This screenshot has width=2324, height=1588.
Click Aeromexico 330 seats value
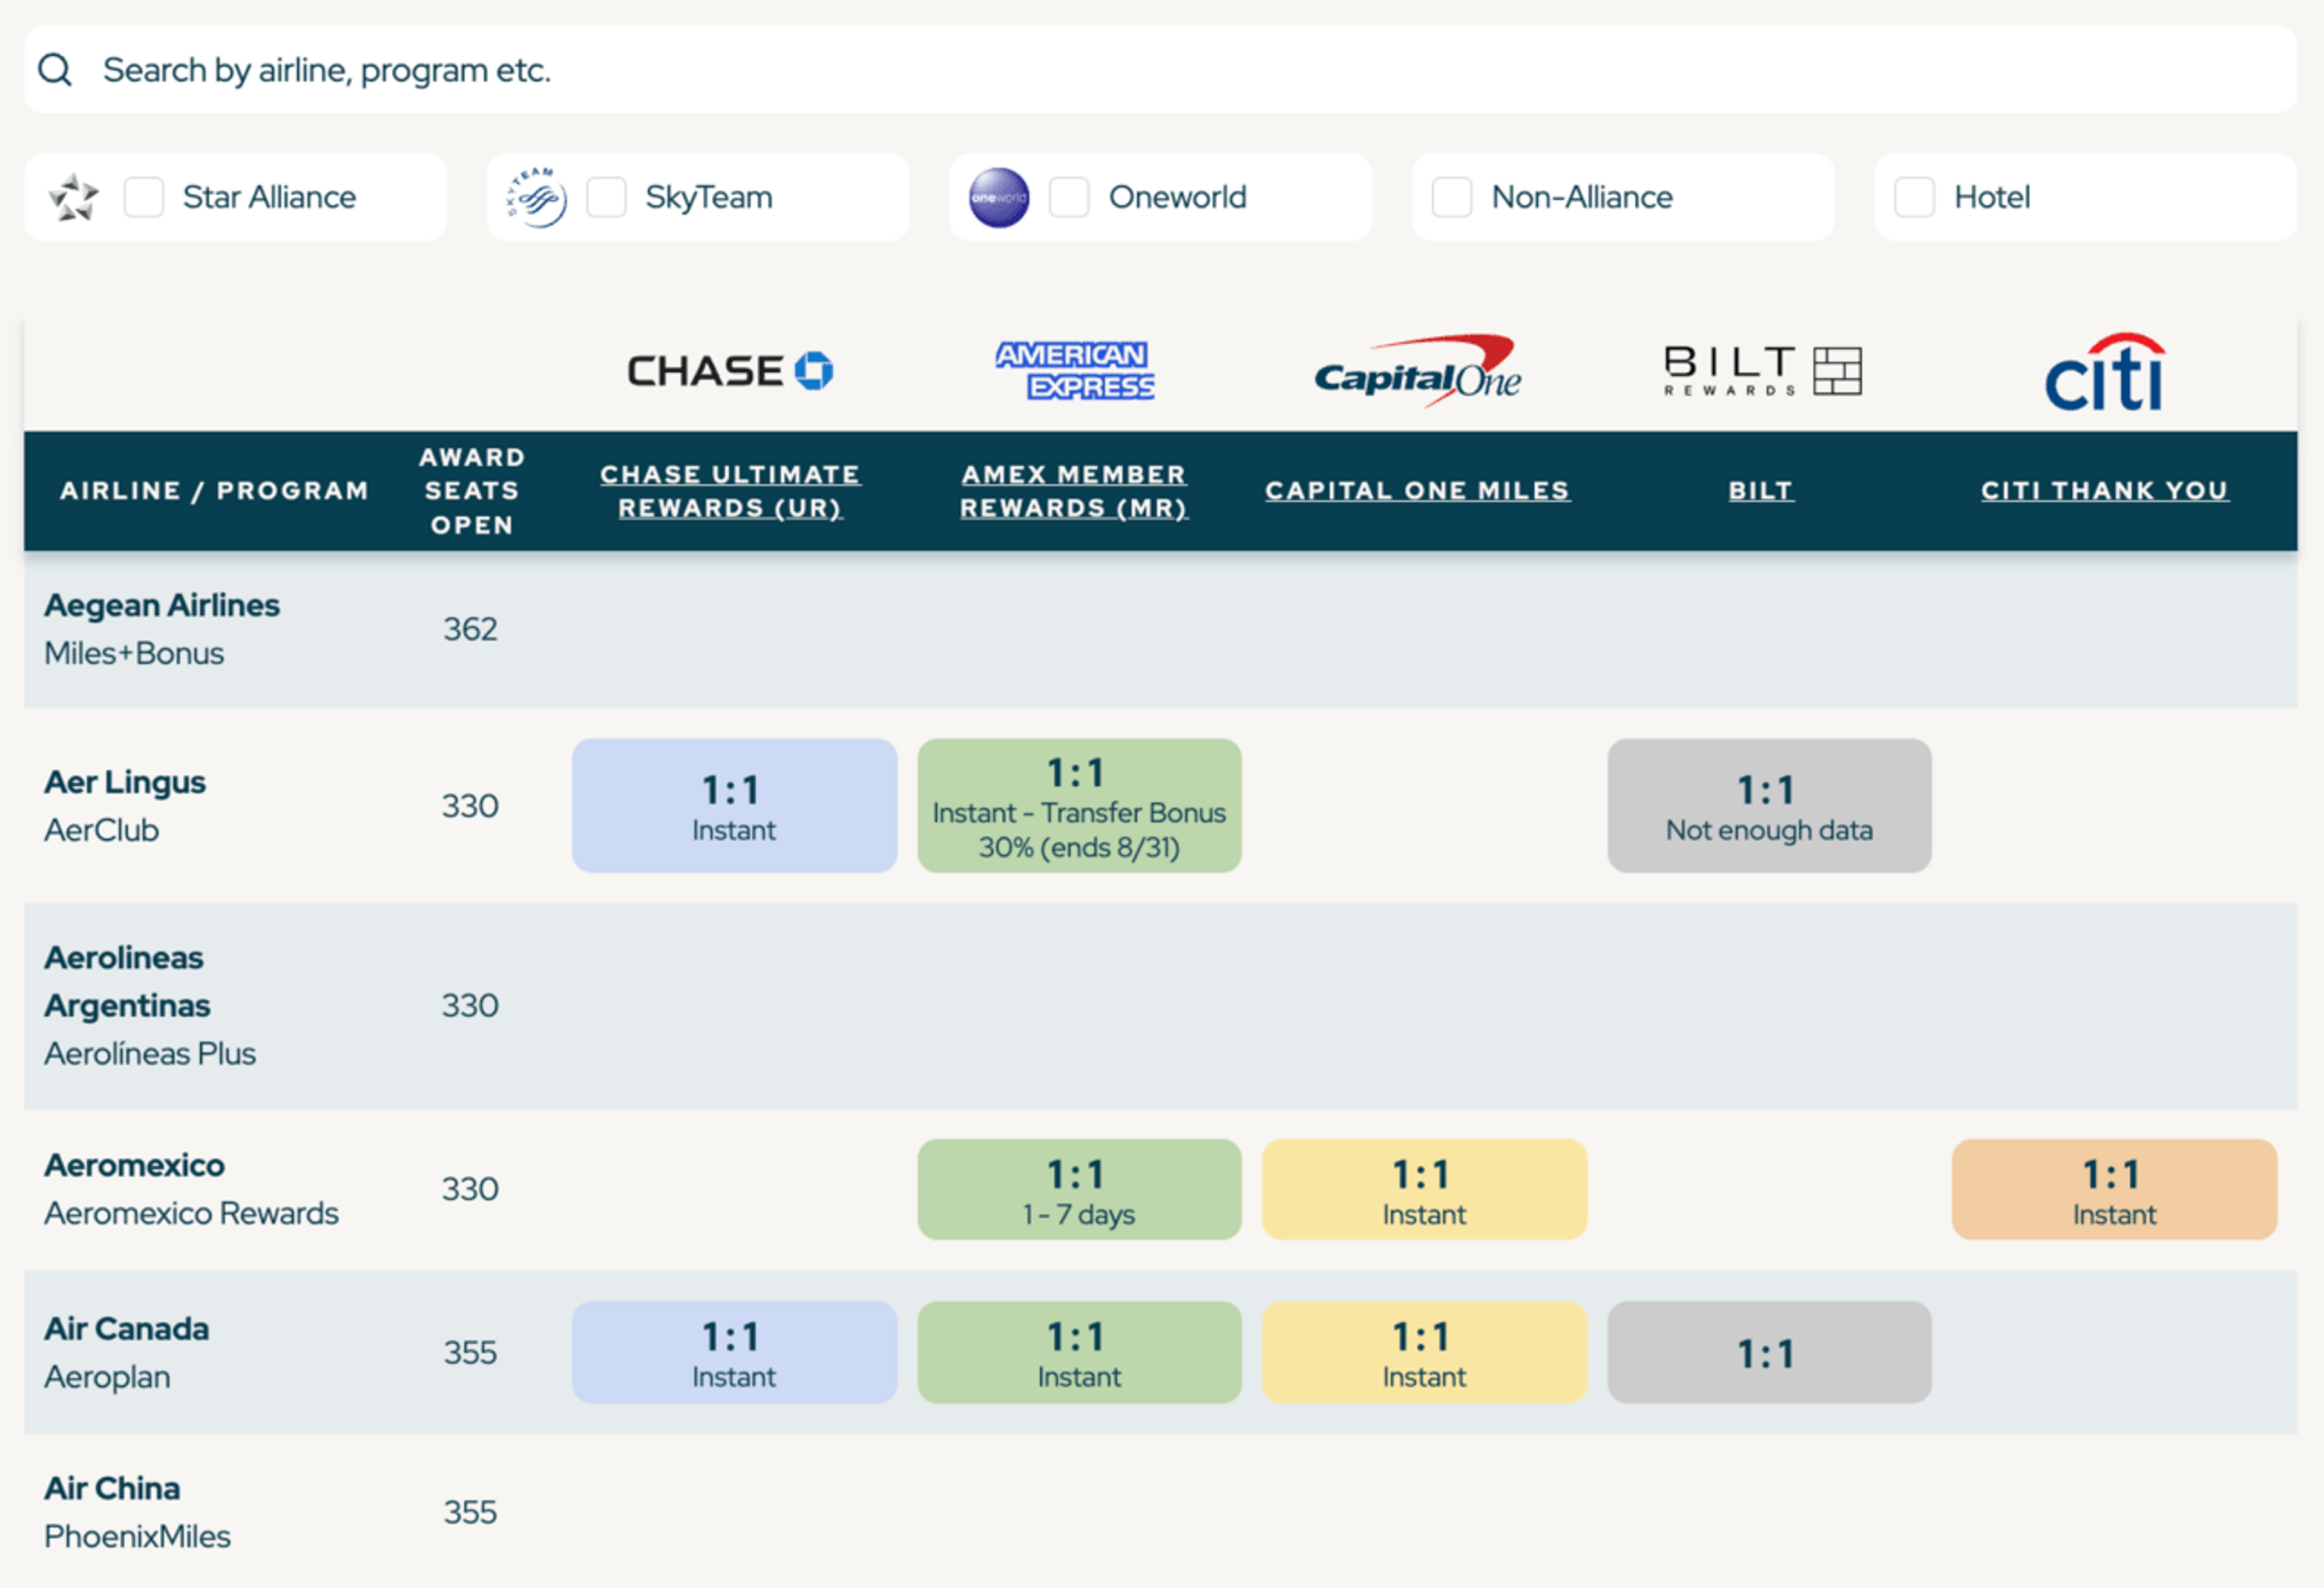tap(470, 1189)
